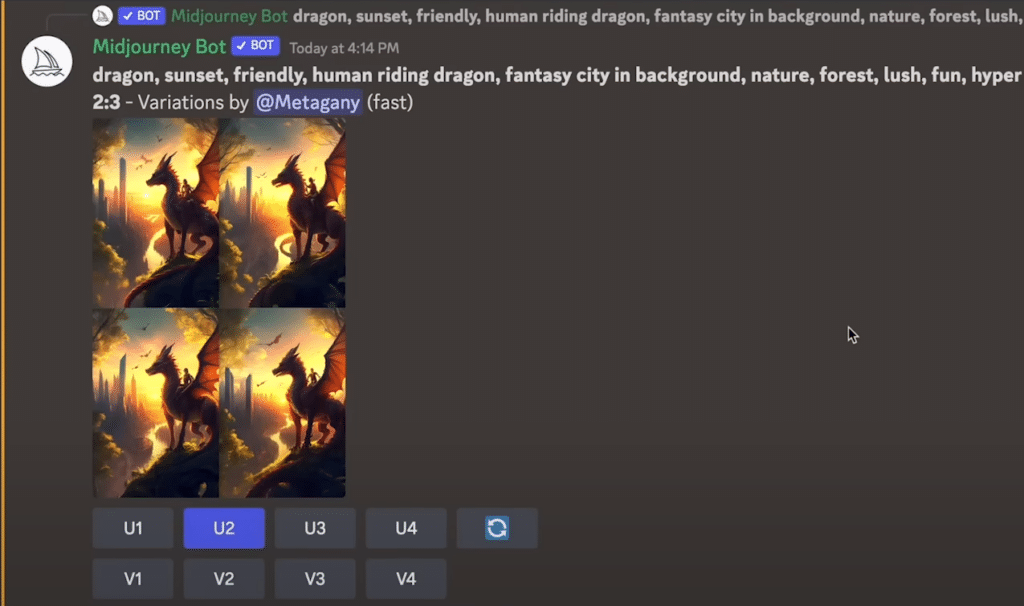Upscale image one with U1
Viewport: 1024px width, 606px height.
coord(133,528)
